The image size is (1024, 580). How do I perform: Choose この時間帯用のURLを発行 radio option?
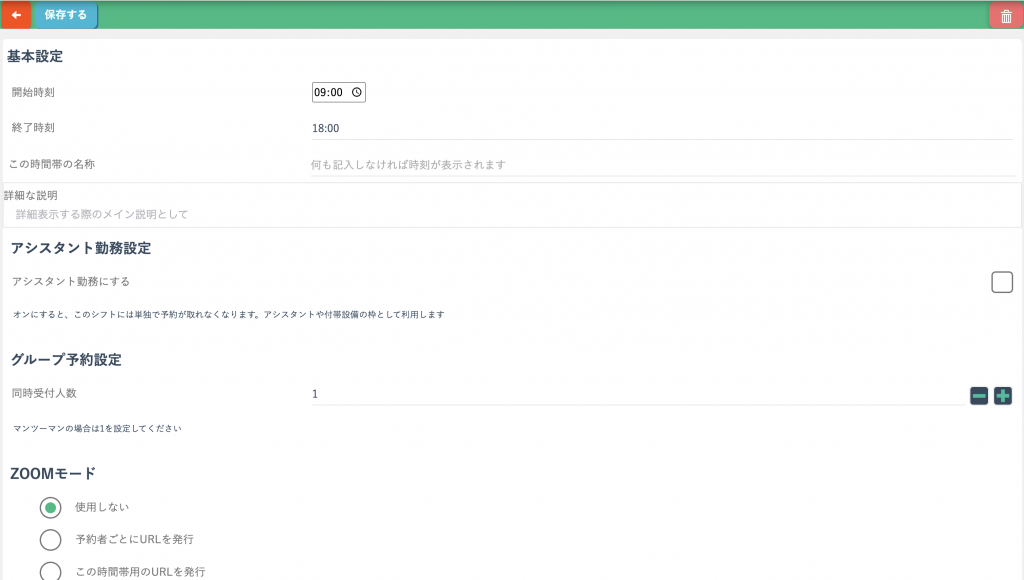point(50,571)
